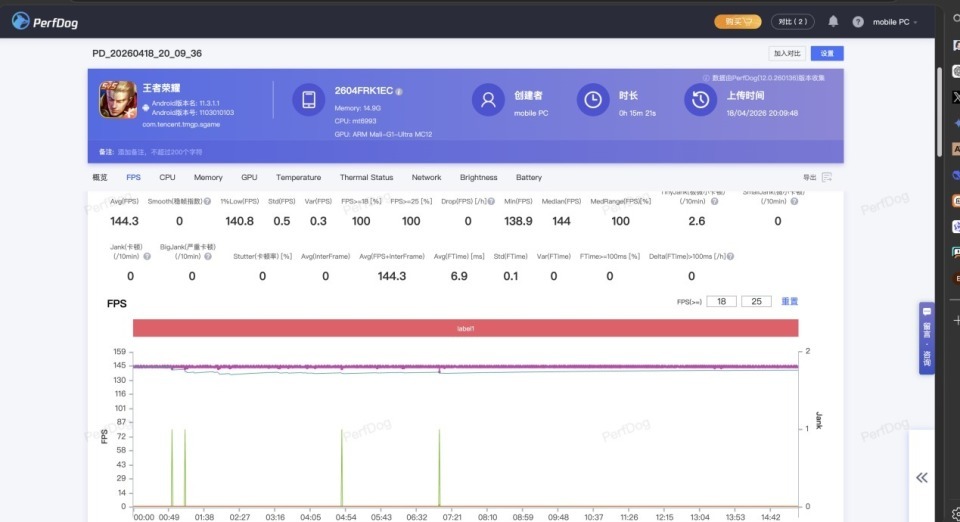Click the 1%Low(FPS) value 140.8
Screen dimensions: 960x522
[x=239, y=221]
